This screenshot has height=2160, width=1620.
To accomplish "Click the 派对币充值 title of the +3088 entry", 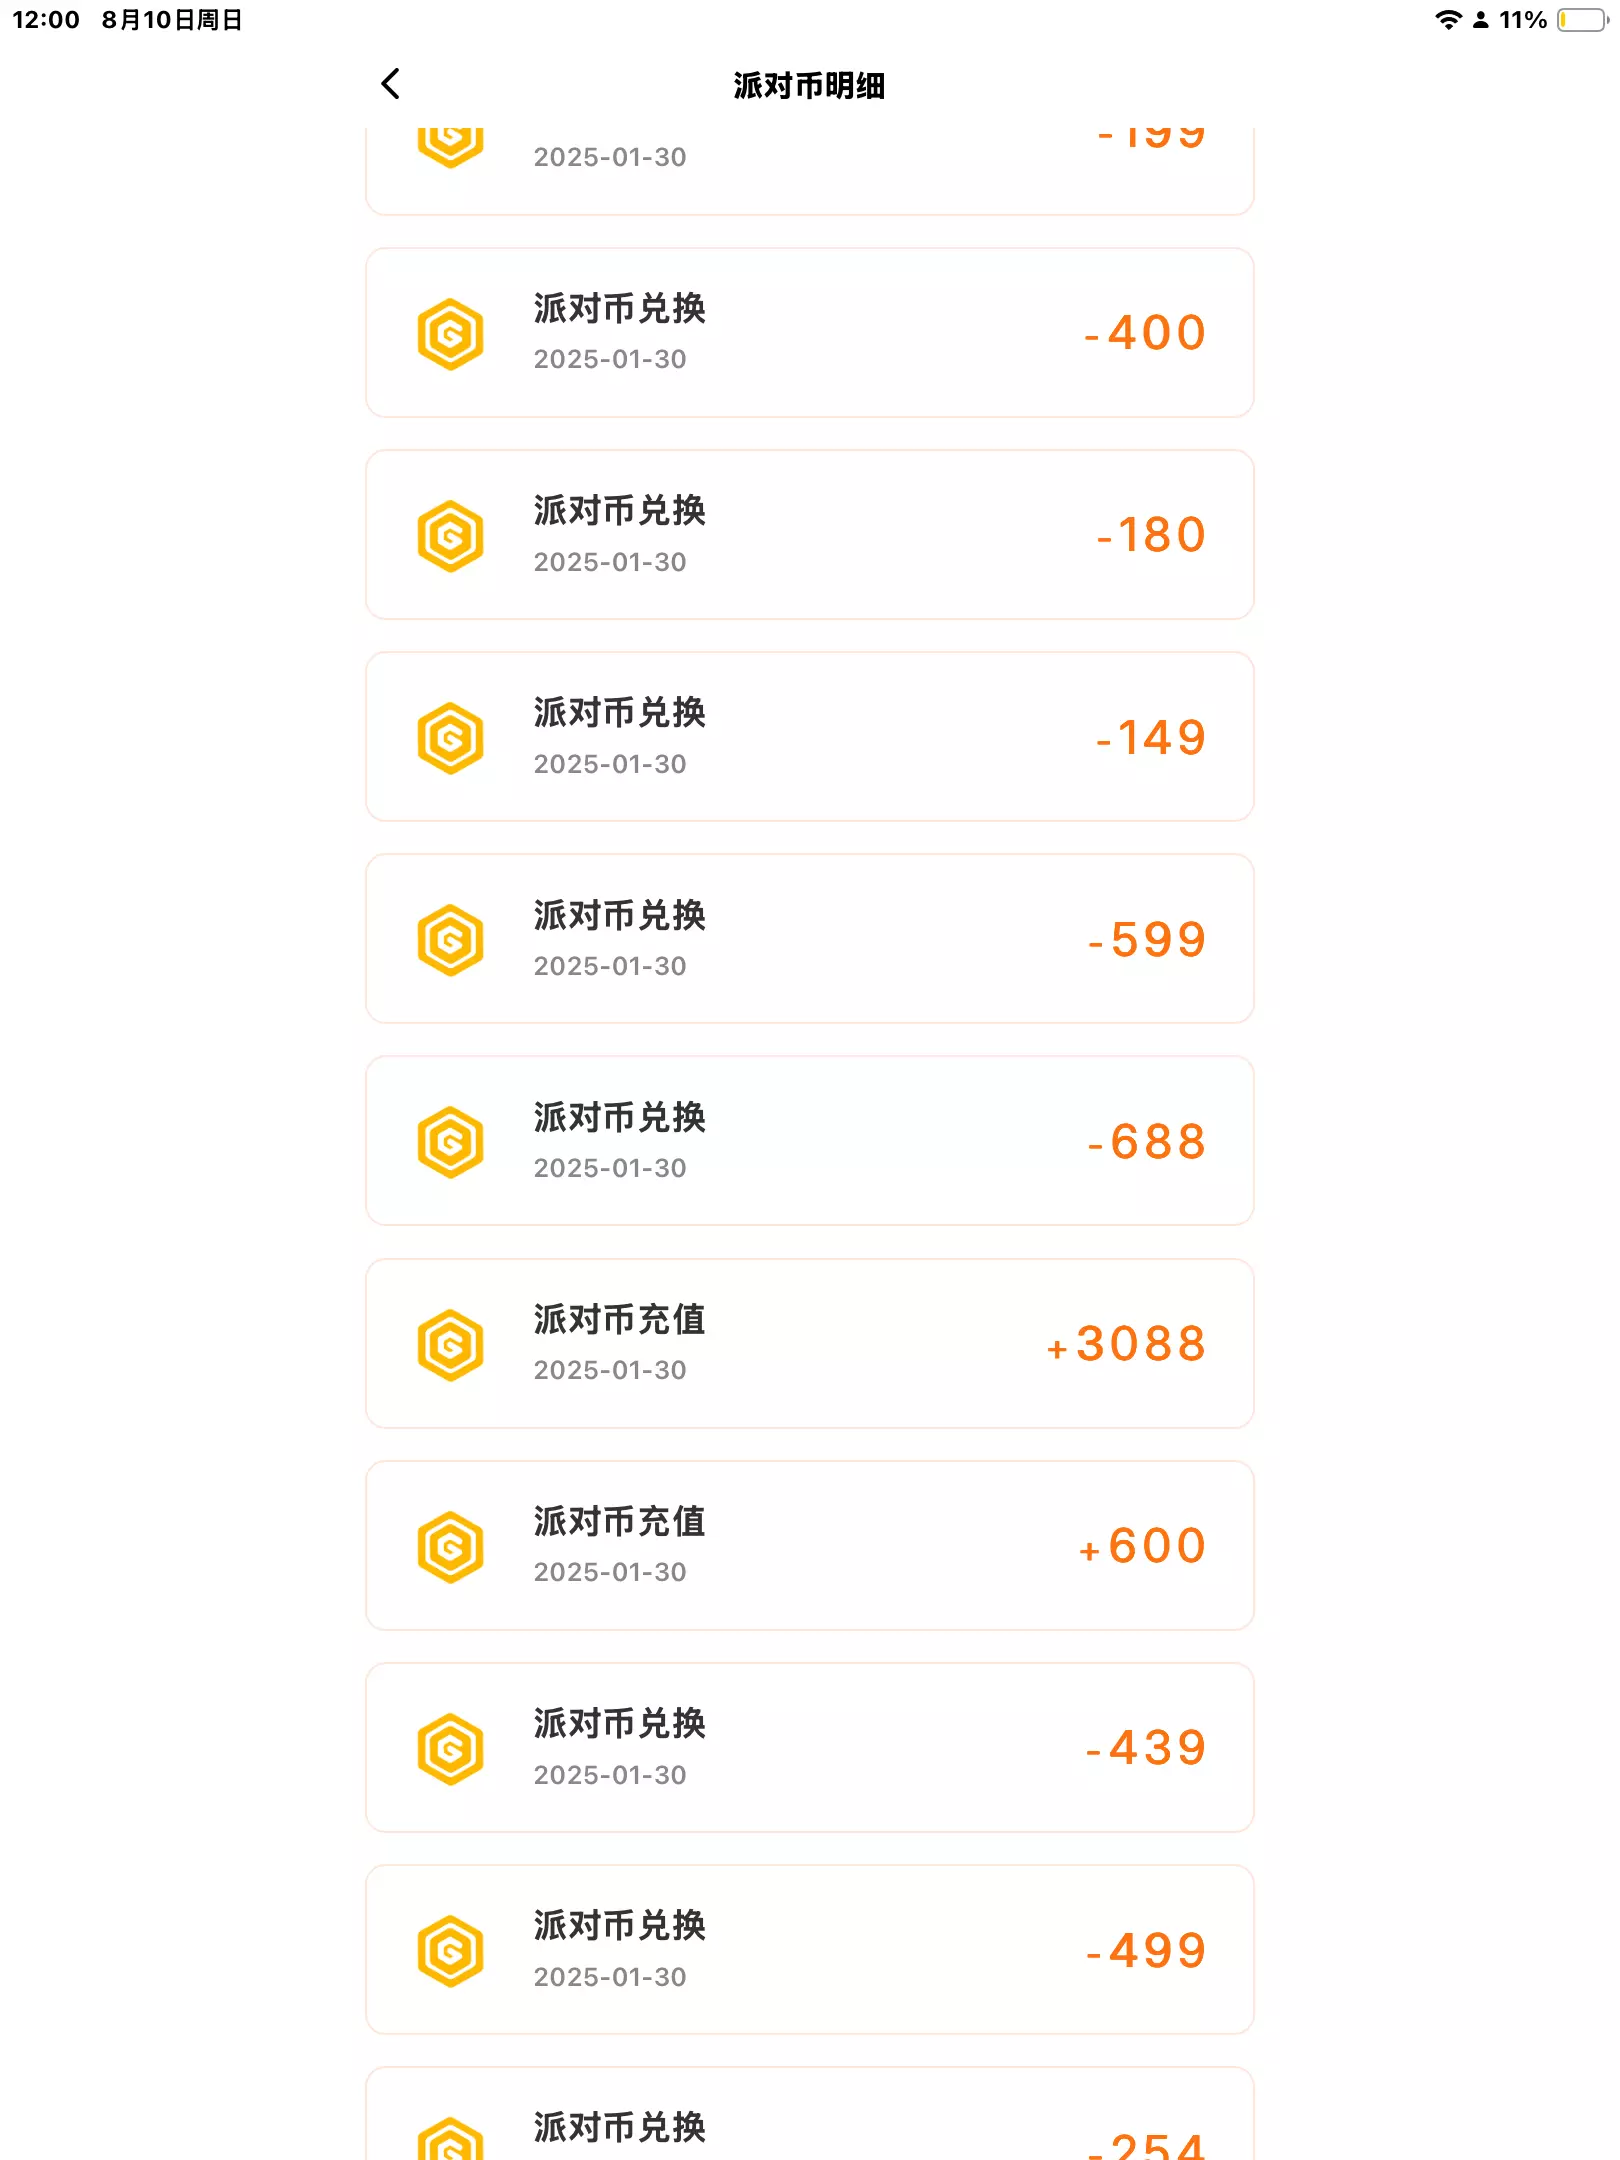I will coord(619,1320).
